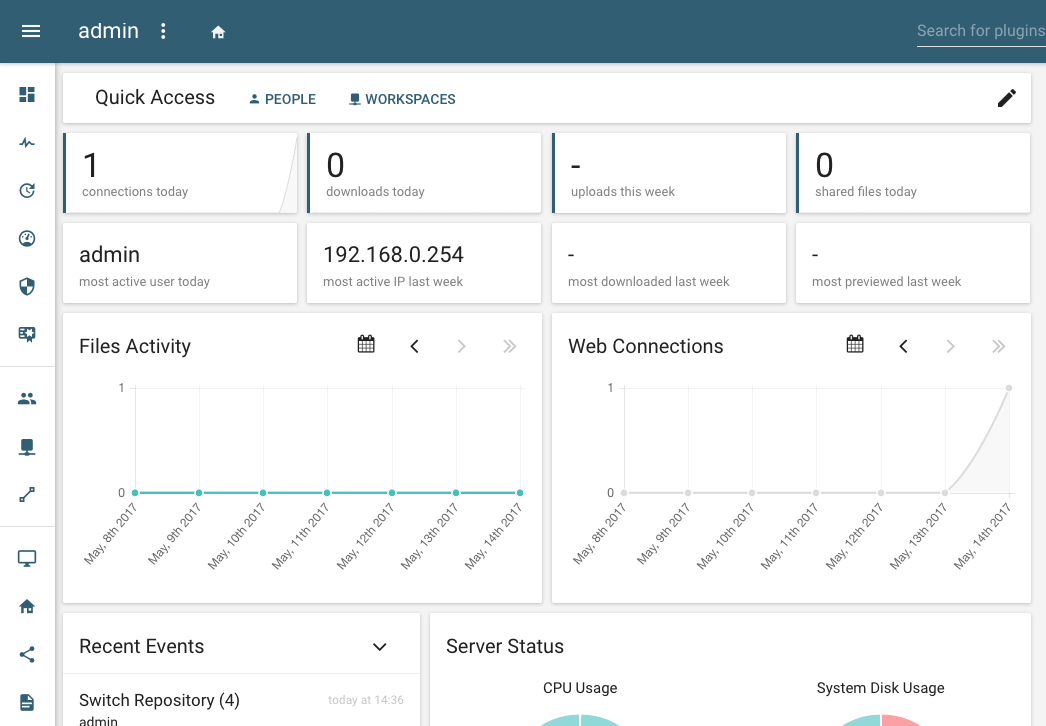The image size is (1046, 726).
Task: Open the shield security icon in sidebar
Action: (x=27, y=287)
